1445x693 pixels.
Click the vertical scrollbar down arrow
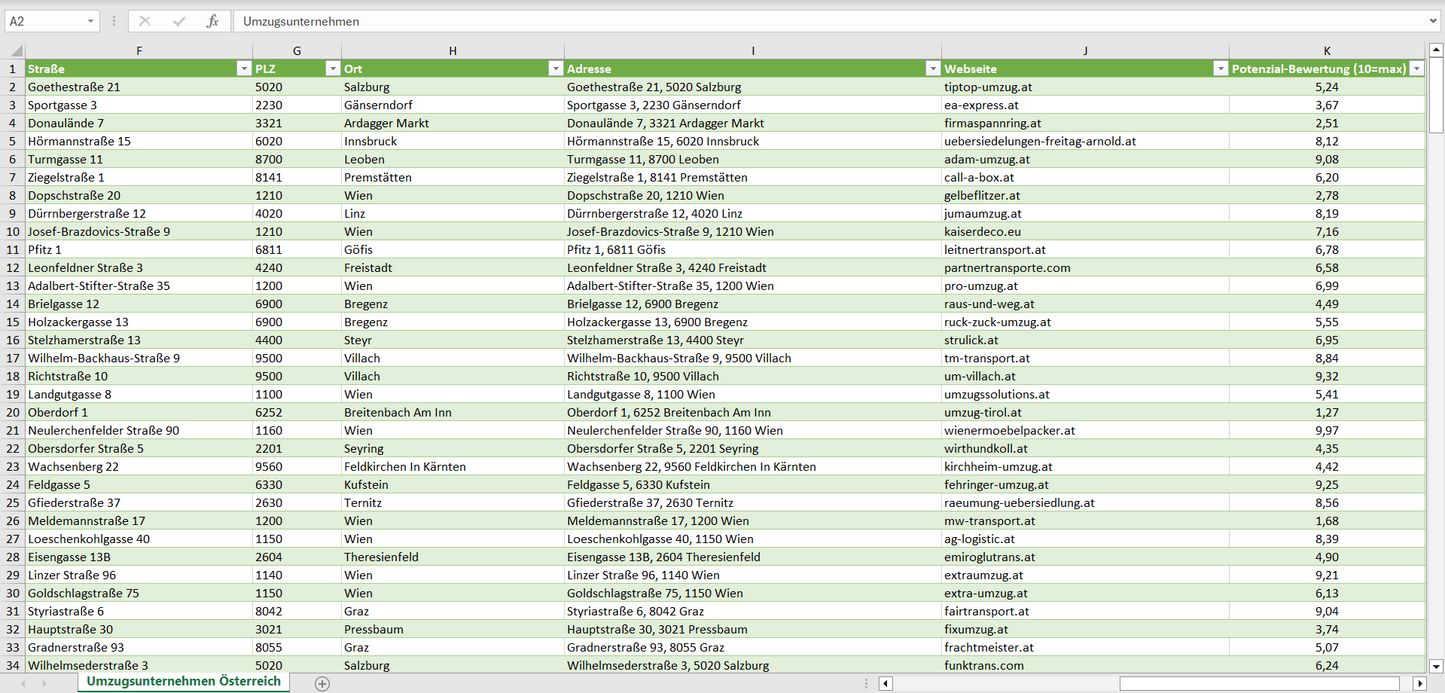coord(1436,665)
